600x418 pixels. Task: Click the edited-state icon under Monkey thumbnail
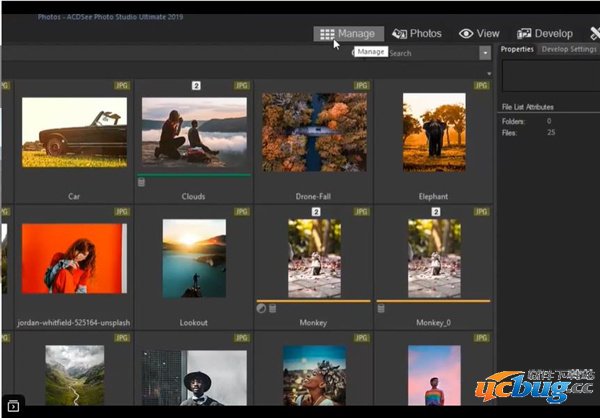click(261, 308)
